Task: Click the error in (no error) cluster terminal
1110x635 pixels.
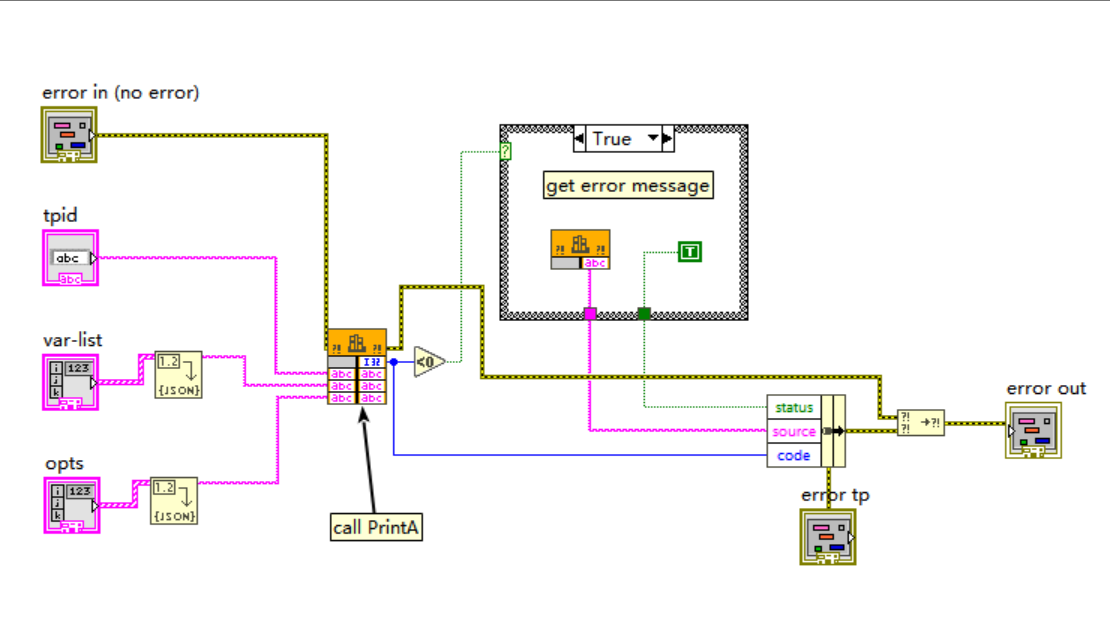Action: [x=68, y=134]
